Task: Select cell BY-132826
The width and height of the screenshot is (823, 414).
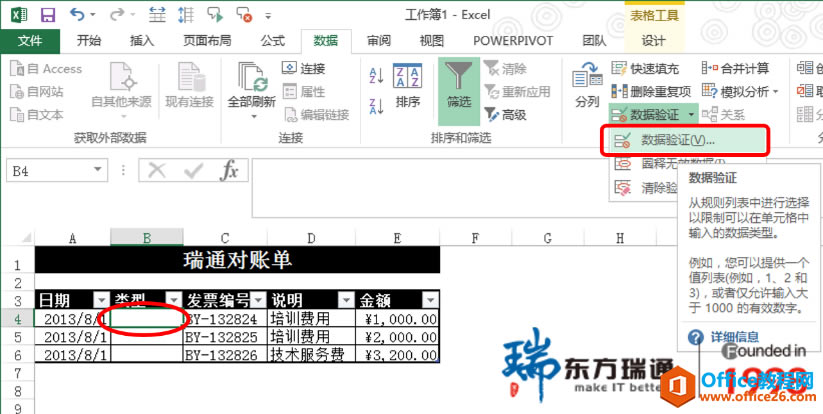Action: pyautogui.click(x=225, y=355)
